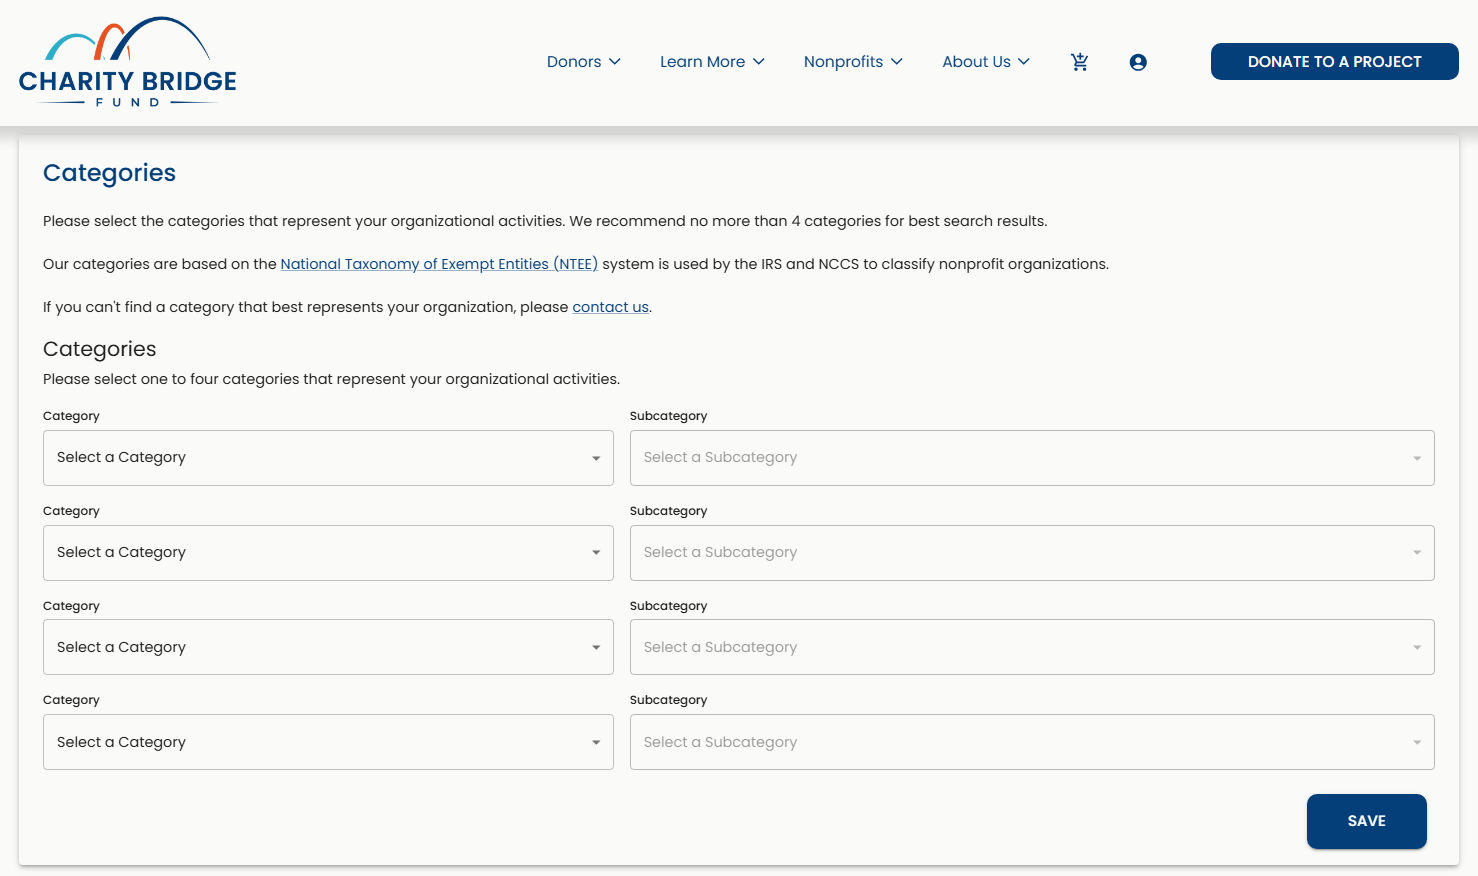The height and width of the screenshot is (876, 1478).
Task: Open the About Us menu
Action: pos(986,62)
